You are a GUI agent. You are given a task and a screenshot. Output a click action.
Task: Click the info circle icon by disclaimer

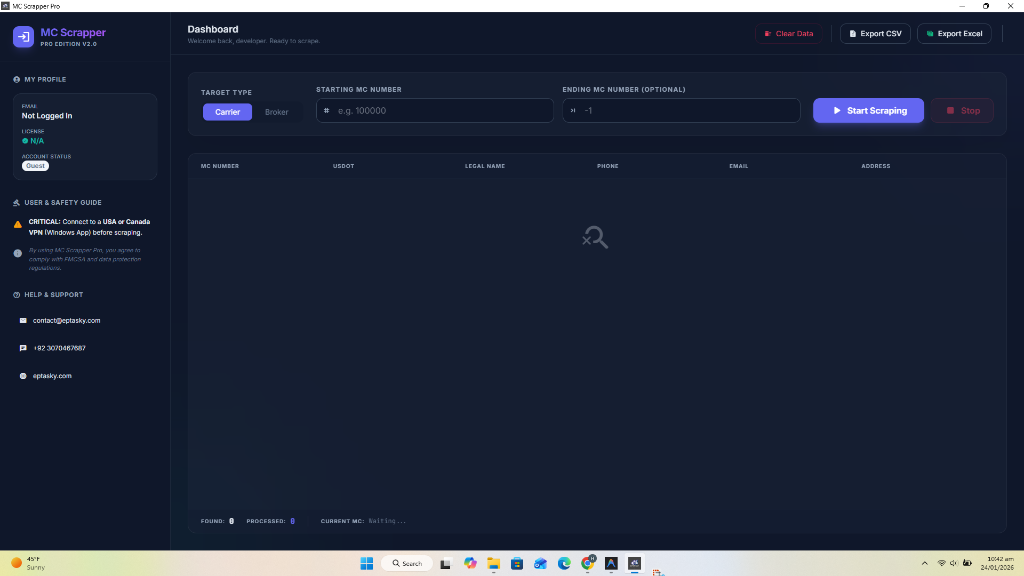click(18, 253)
